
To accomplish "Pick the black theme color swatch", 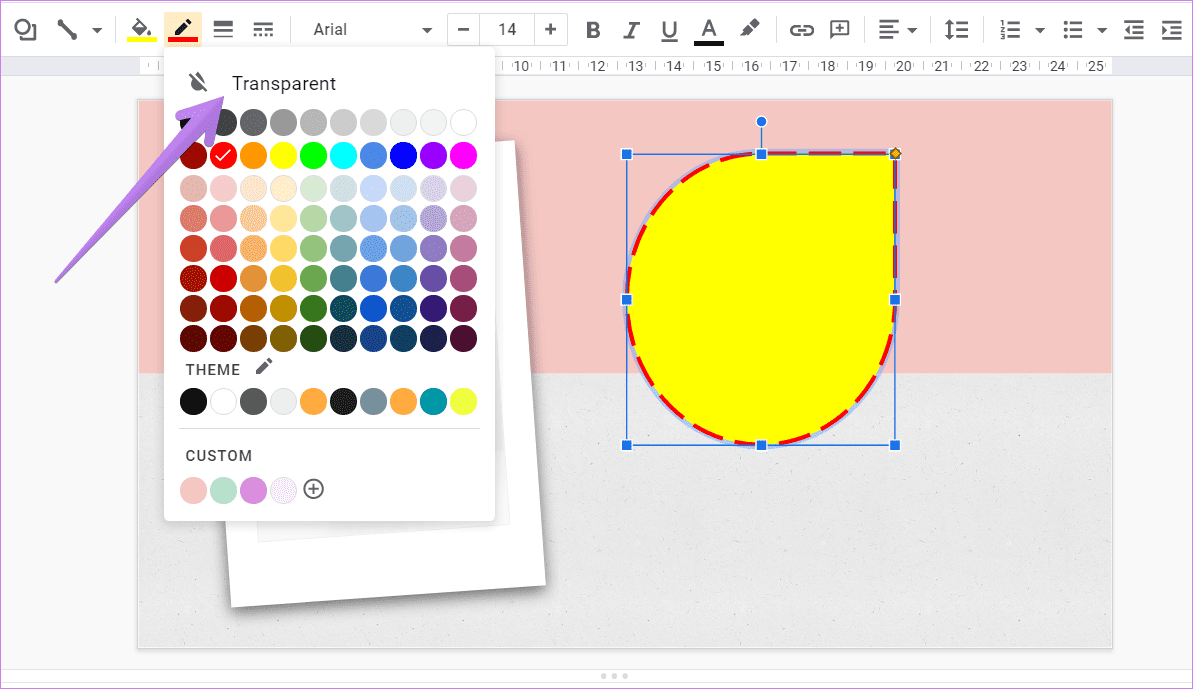I will click(193, 402).
